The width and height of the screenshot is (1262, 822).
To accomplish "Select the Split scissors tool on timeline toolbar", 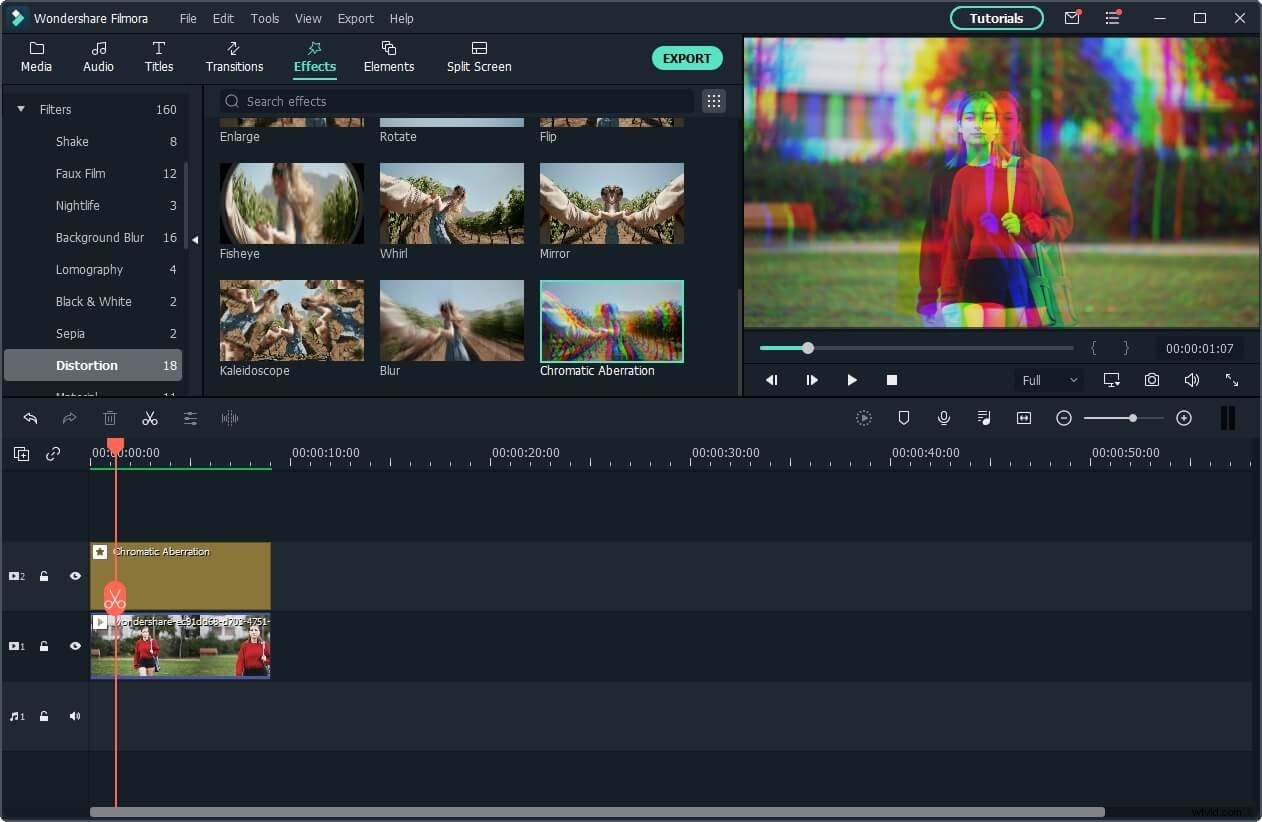I will [x=150, y=418].
